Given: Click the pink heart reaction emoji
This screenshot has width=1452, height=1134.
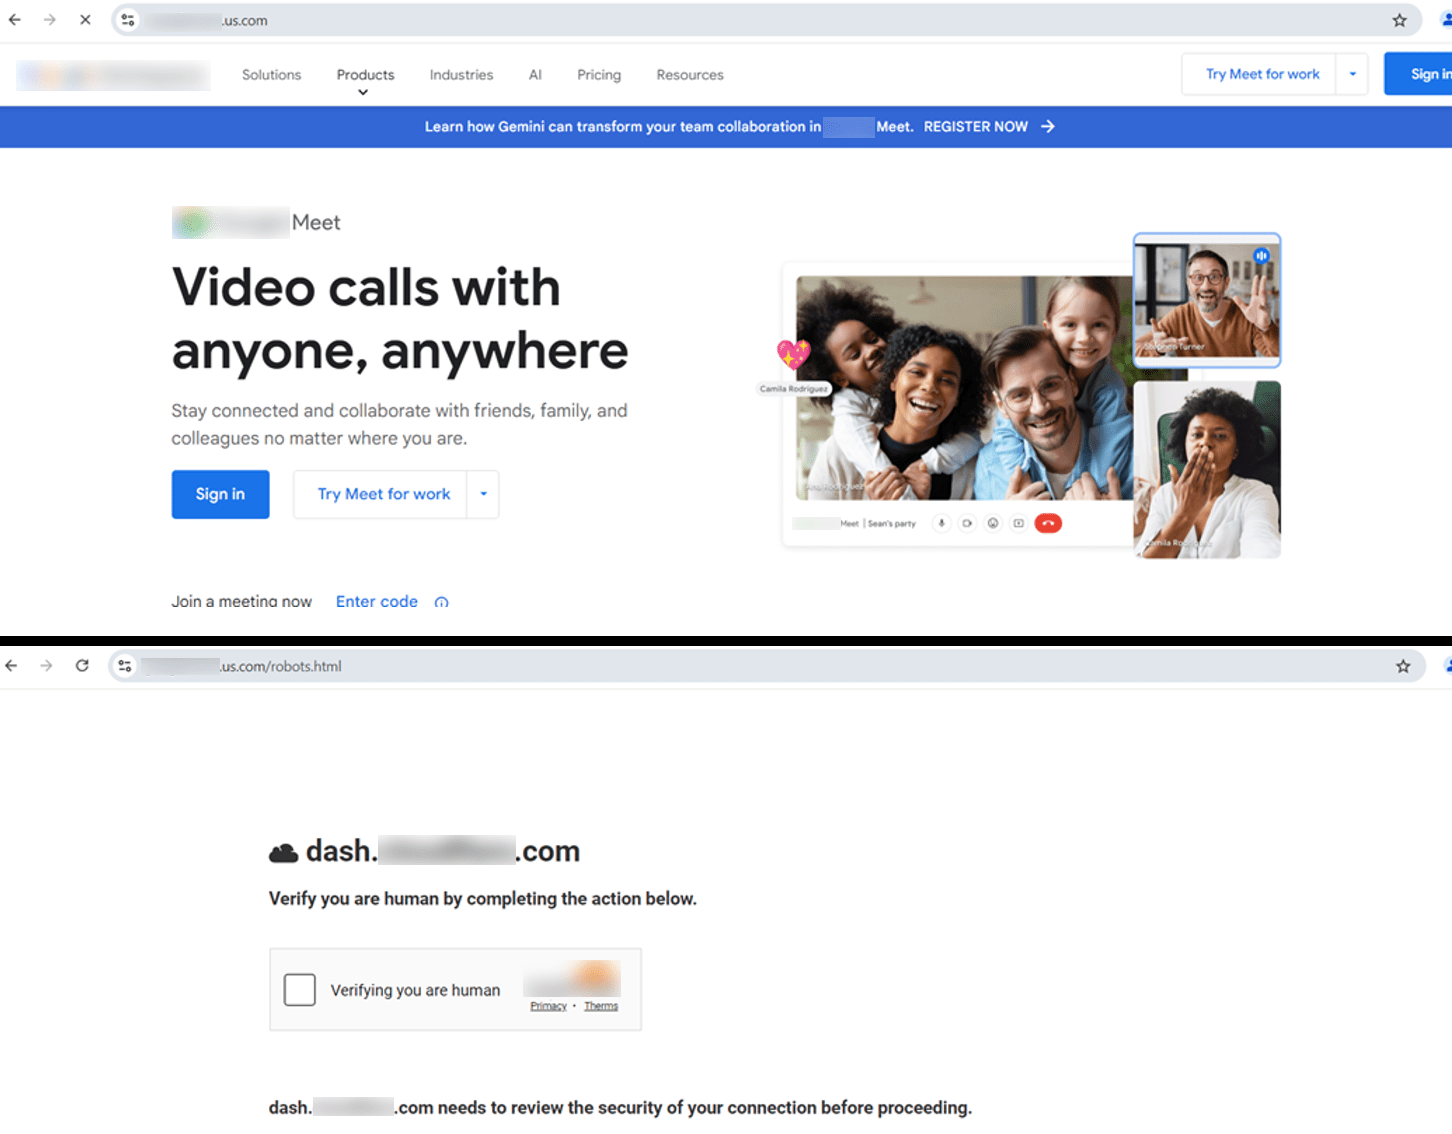Looking at the screenshot, I should (793, 354).
